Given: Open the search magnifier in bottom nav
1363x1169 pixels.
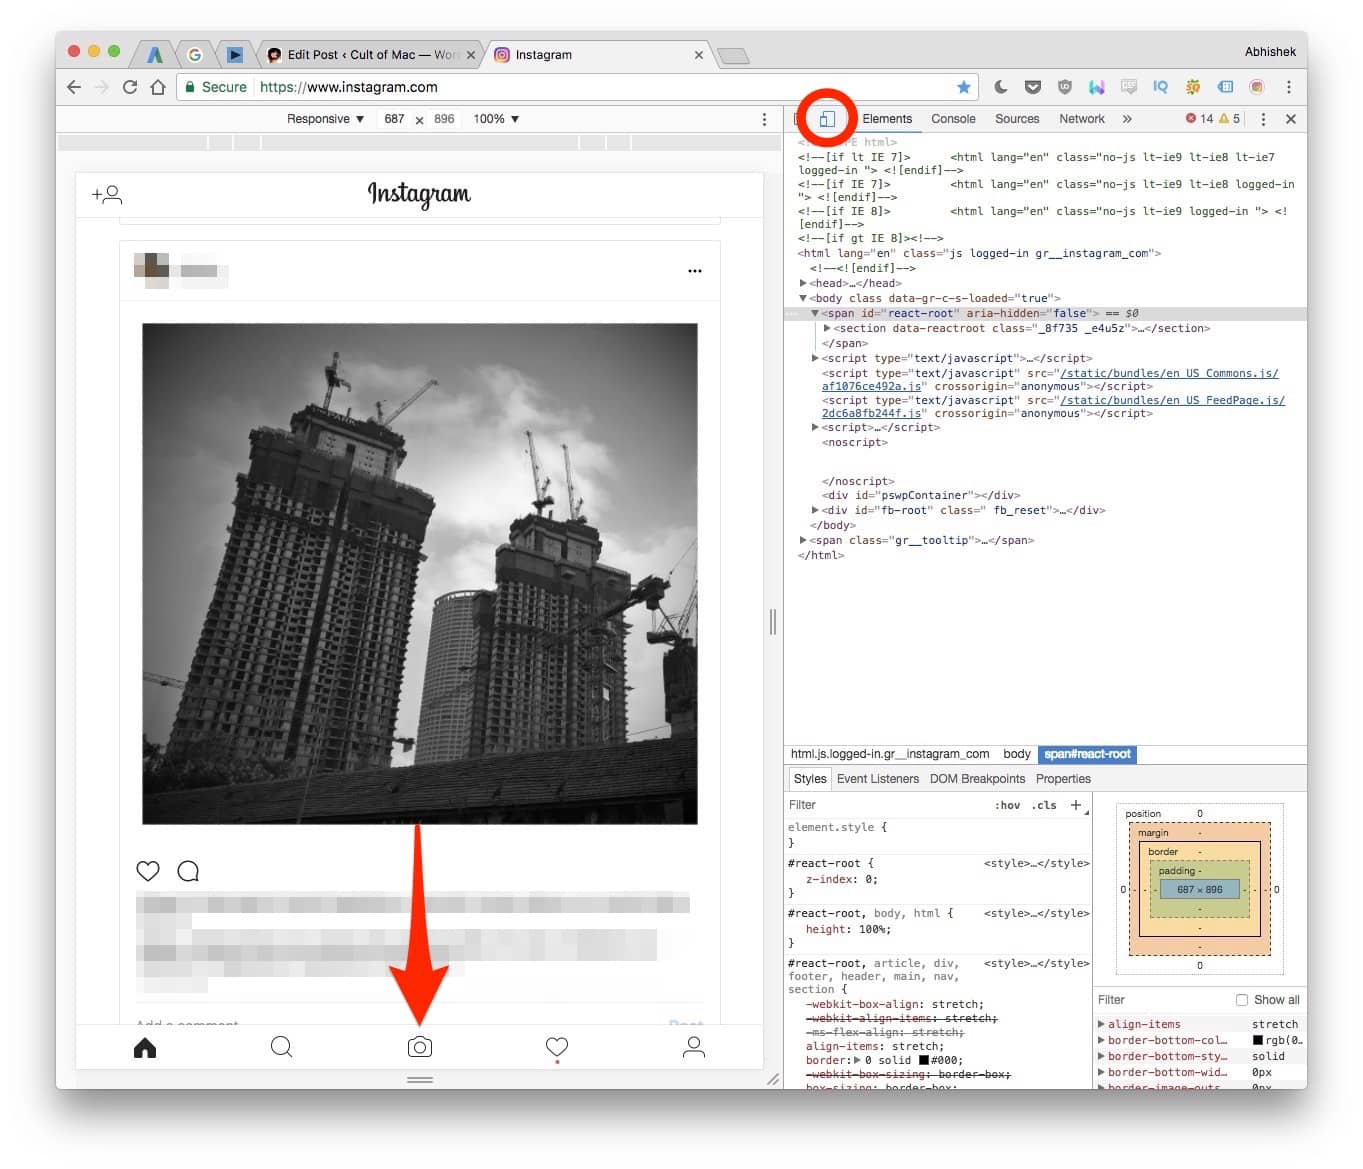Looking at the screenshot, I should pos(282,1047).
